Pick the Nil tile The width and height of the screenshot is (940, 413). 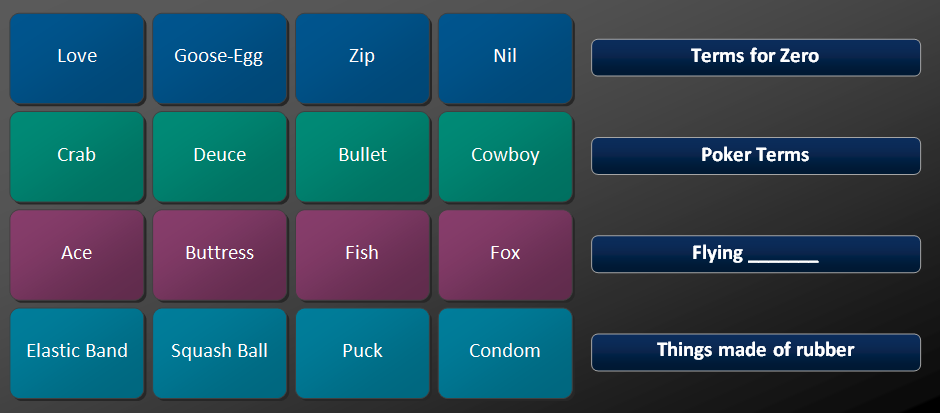[x=505, y=58]
